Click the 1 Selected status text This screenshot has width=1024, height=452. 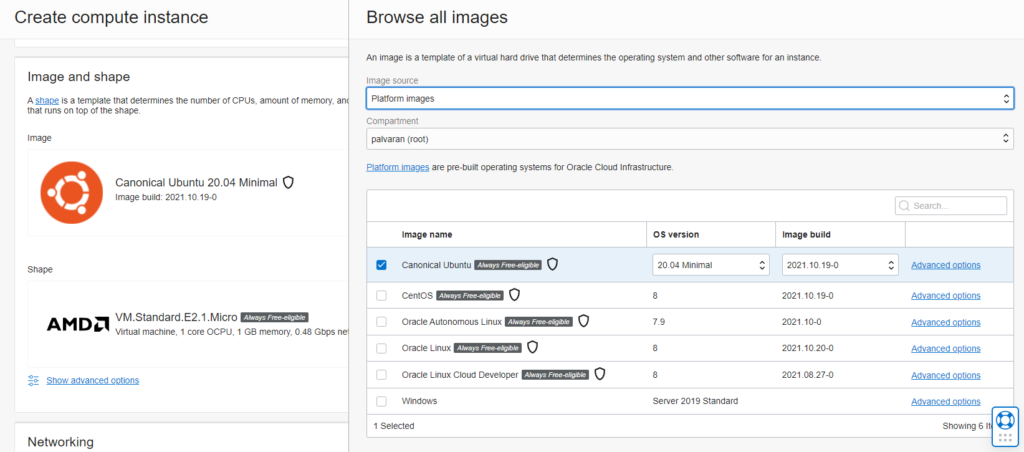tap(394, 426)
